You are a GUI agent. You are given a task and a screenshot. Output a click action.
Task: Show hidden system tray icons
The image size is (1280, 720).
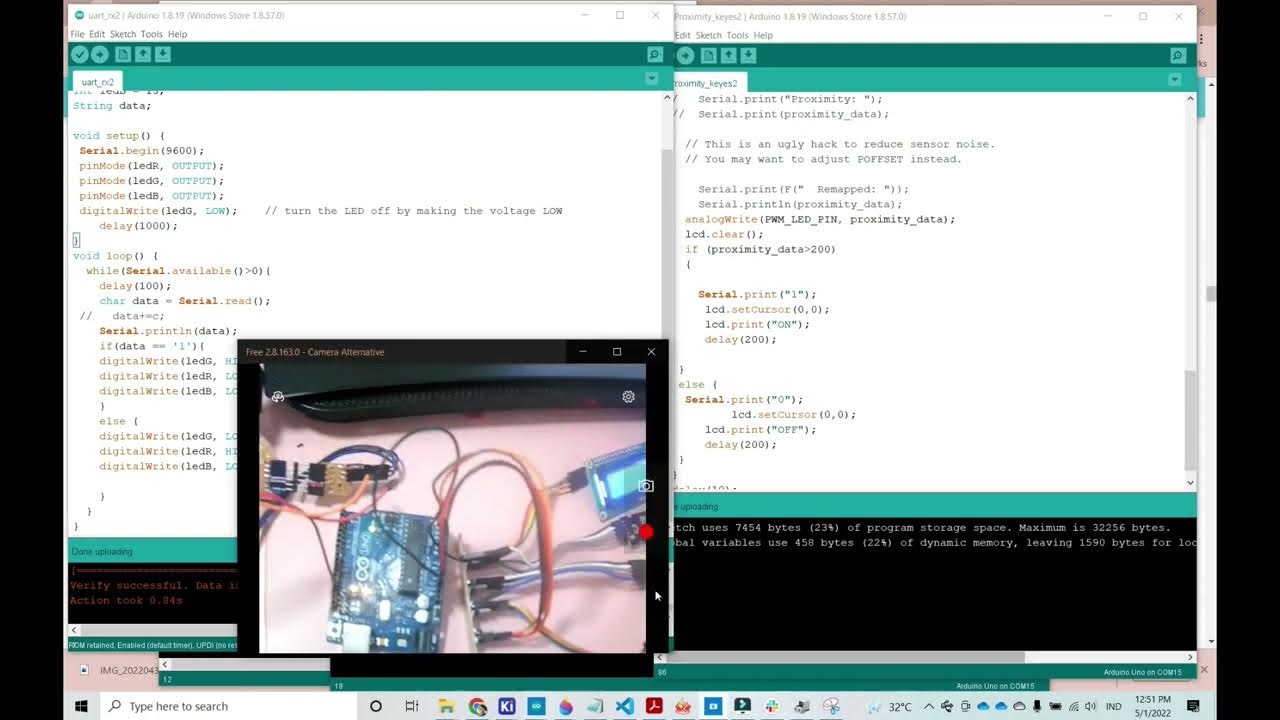(929, 706)
